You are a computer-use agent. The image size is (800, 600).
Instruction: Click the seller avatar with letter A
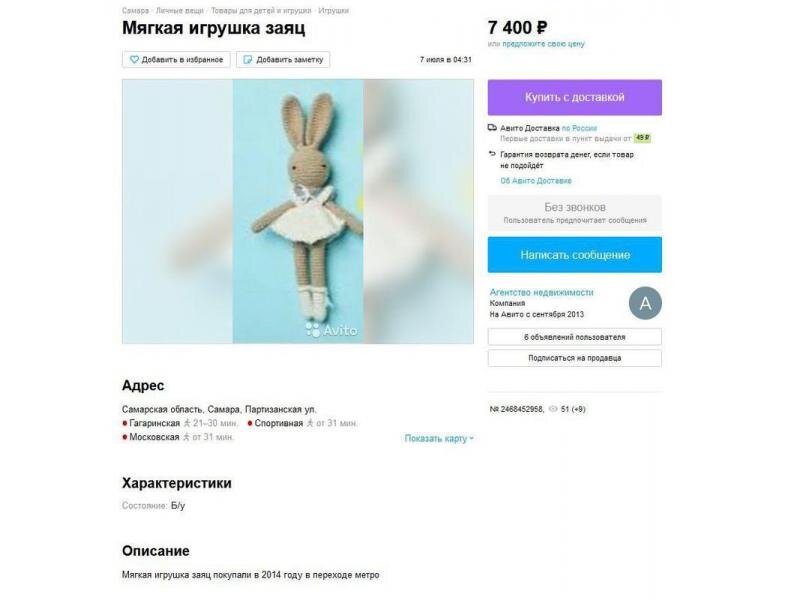coord(645,303)
